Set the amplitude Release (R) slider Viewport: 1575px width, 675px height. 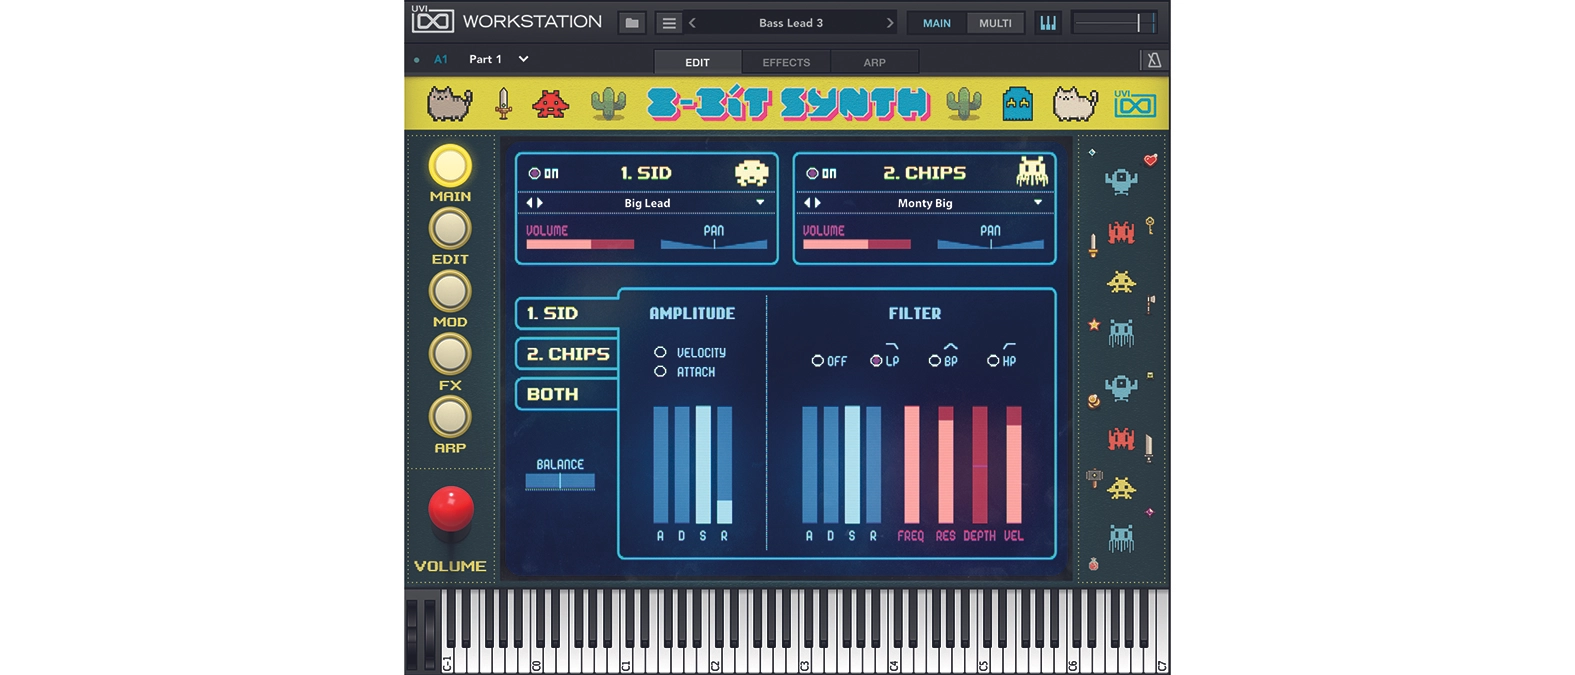tap(725, 464)
